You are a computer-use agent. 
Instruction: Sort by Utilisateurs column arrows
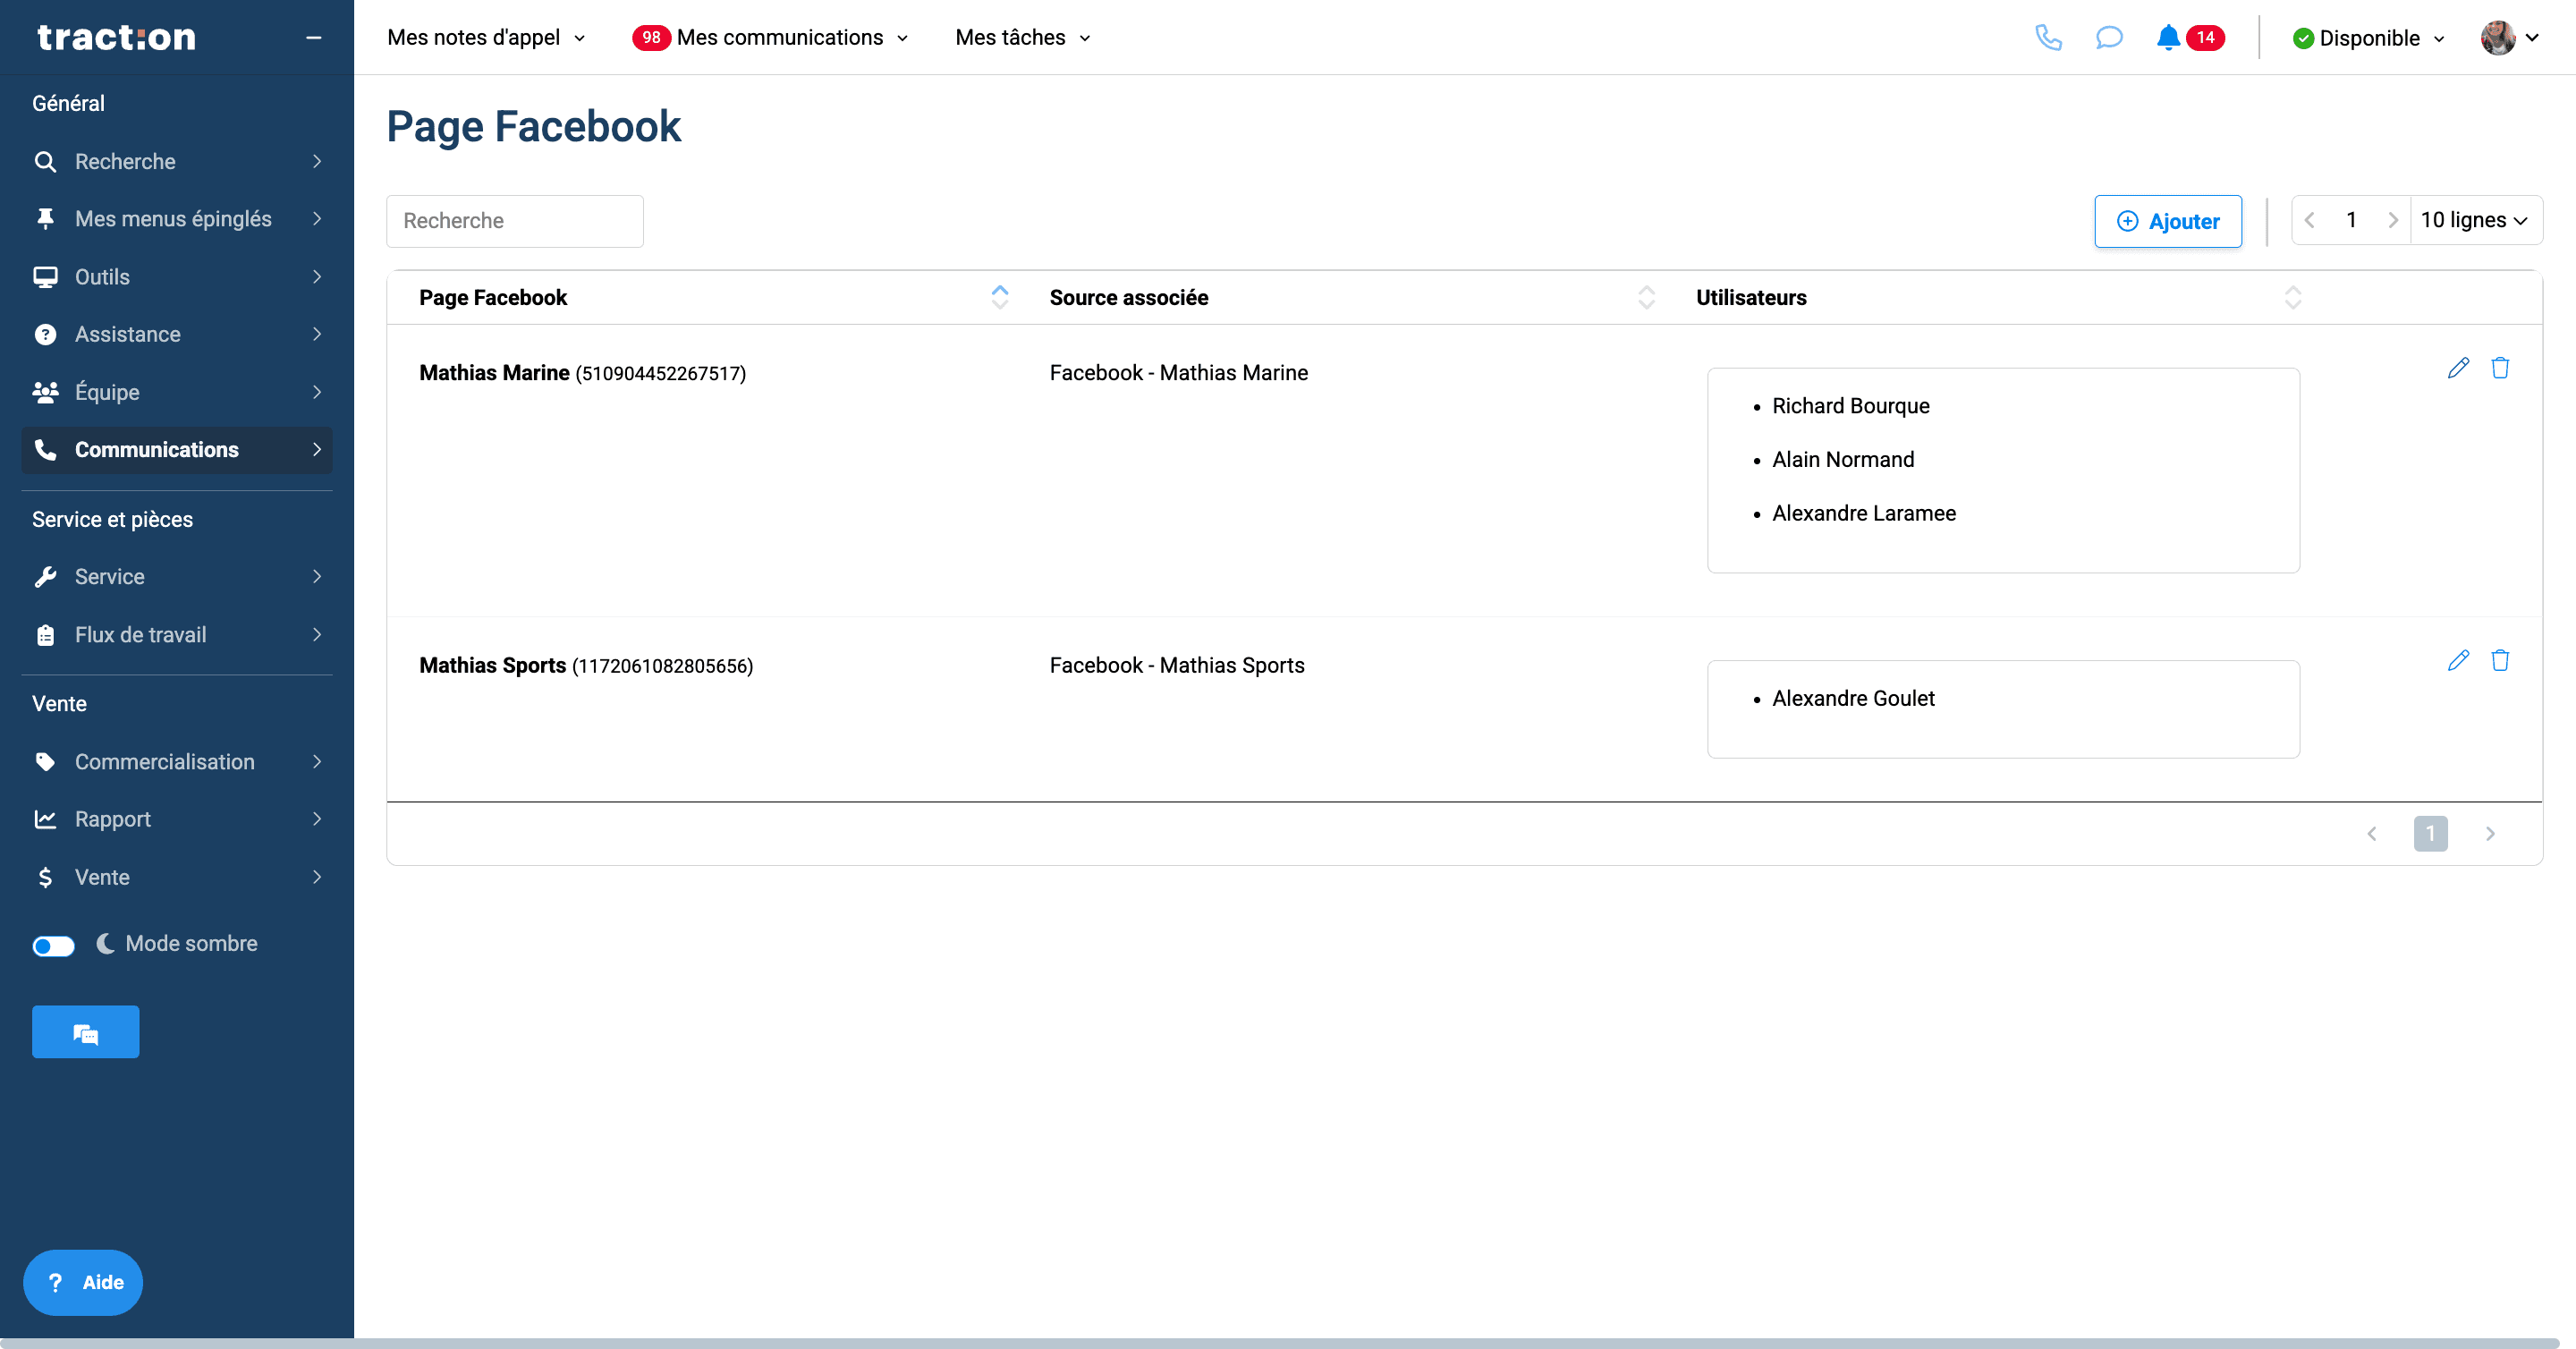pos(2292,297)
